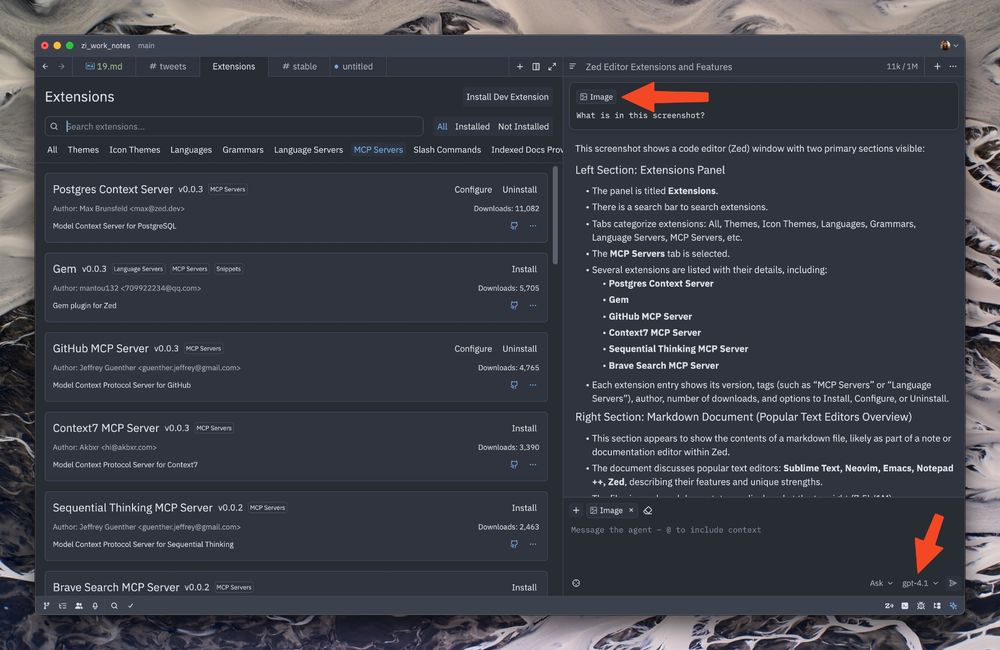Image resolution: width=1000 pixels, height=650 pixels.
Task: Open the repository link of Postgres Context Server
Action: (514, 226)
